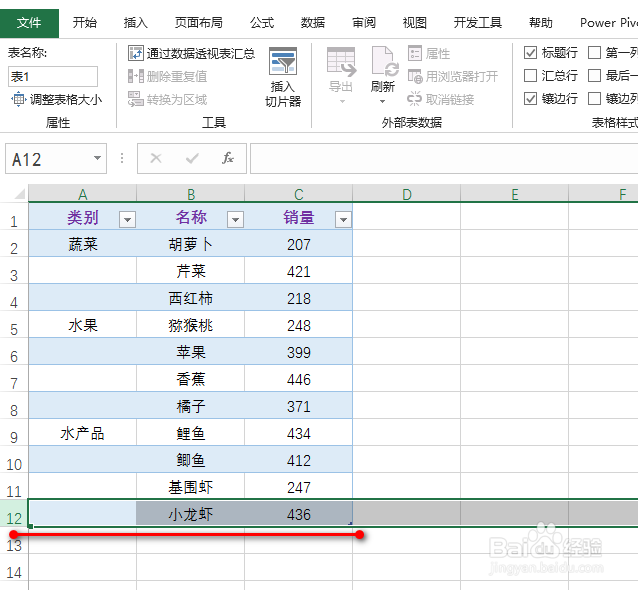Screen dimensions: 638x590
Task: Click the Resize Table (调整表格大小) icon
Action: tap(18, 99)
